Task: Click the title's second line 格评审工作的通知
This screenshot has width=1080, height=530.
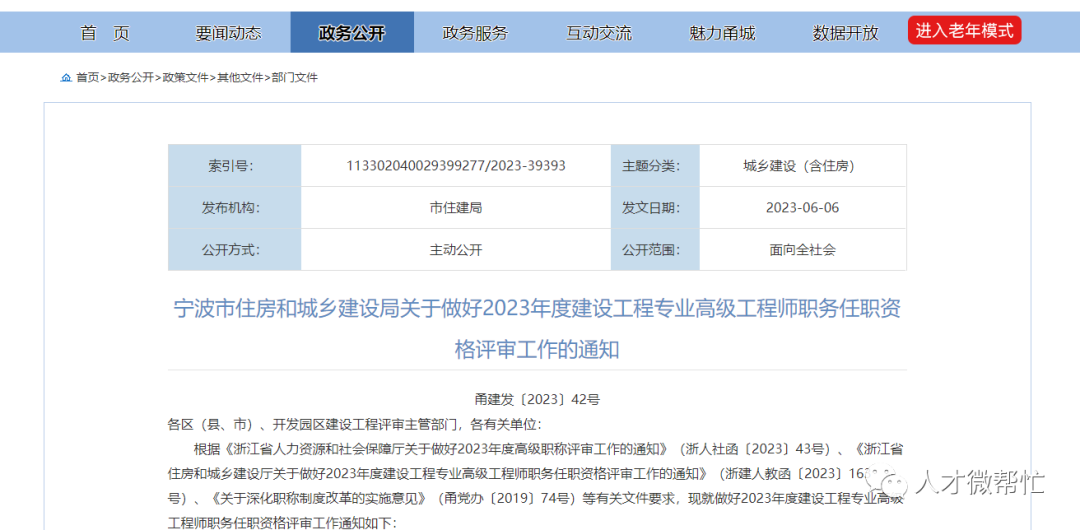Action: click(x=537, y=349)
